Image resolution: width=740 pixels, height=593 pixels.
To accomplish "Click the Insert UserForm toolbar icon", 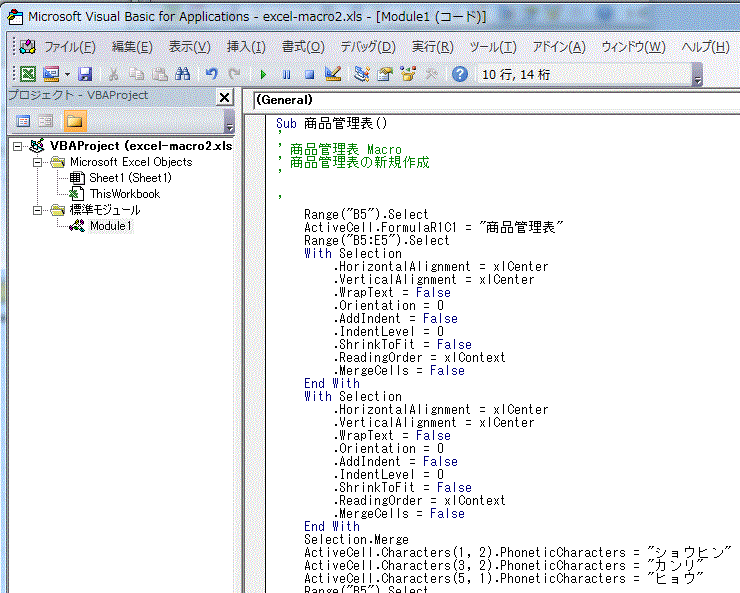I will coord(51,74).
